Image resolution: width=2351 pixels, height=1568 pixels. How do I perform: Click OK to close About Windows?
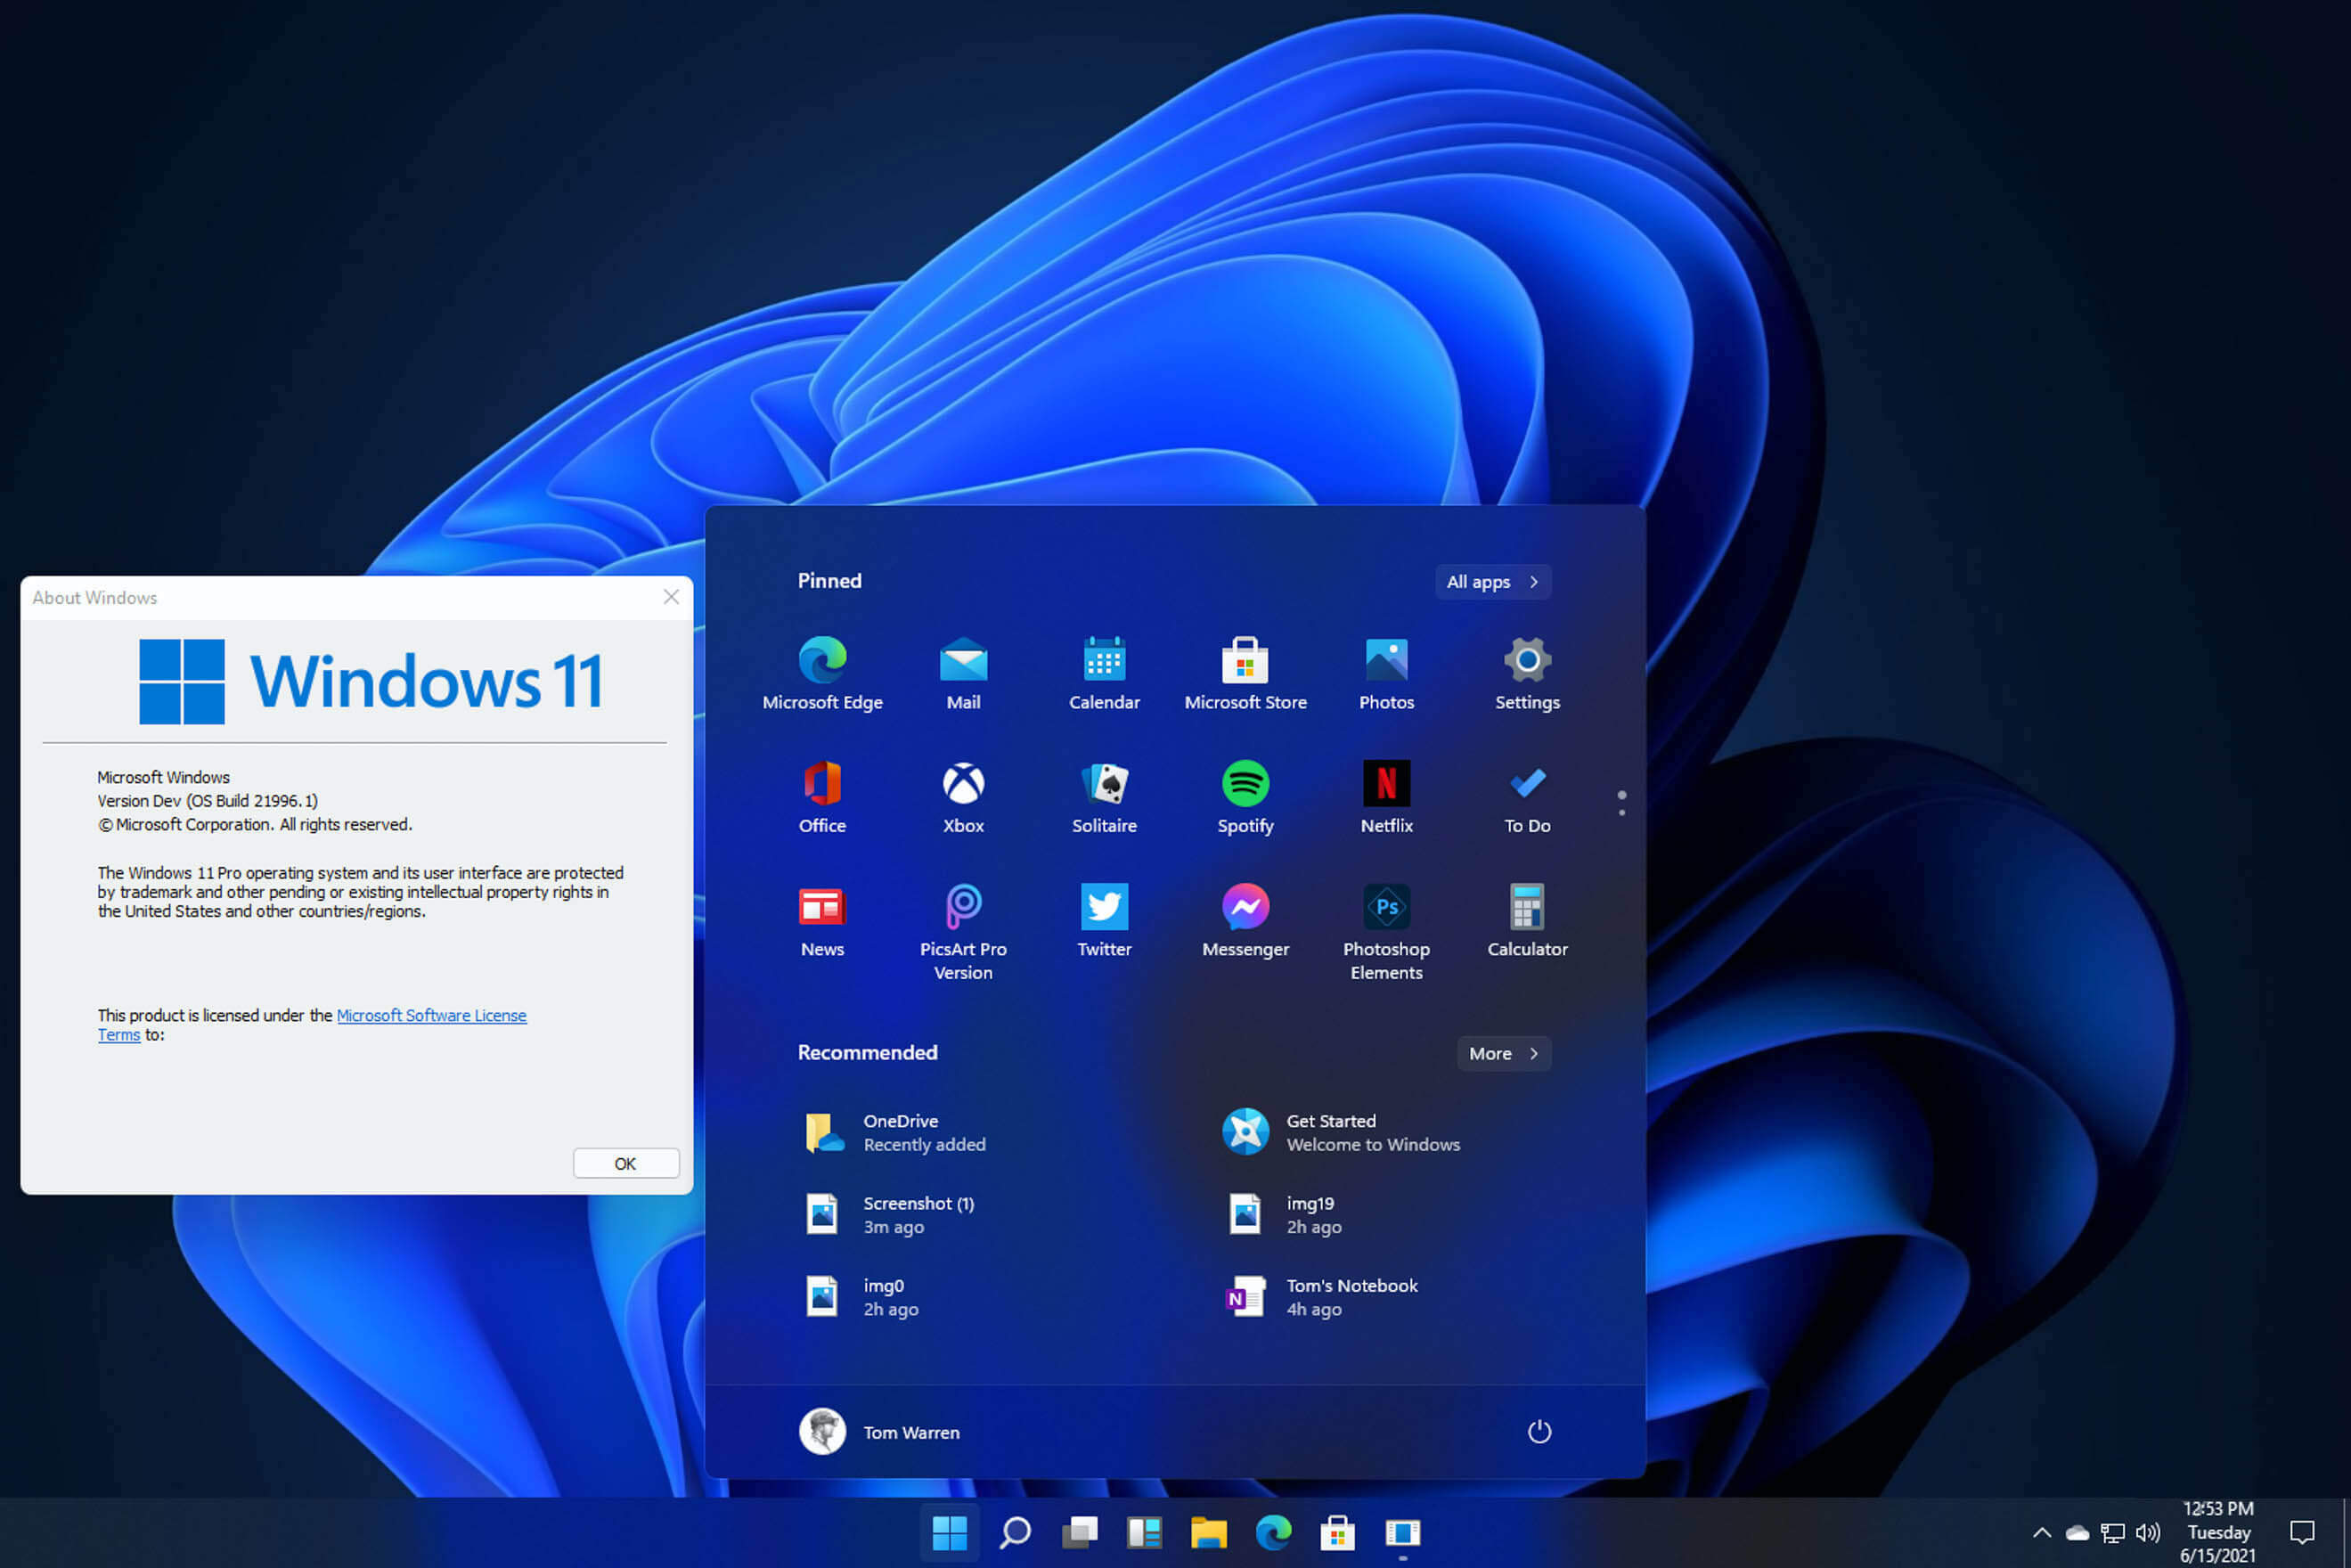click(x=623, y=1162)
